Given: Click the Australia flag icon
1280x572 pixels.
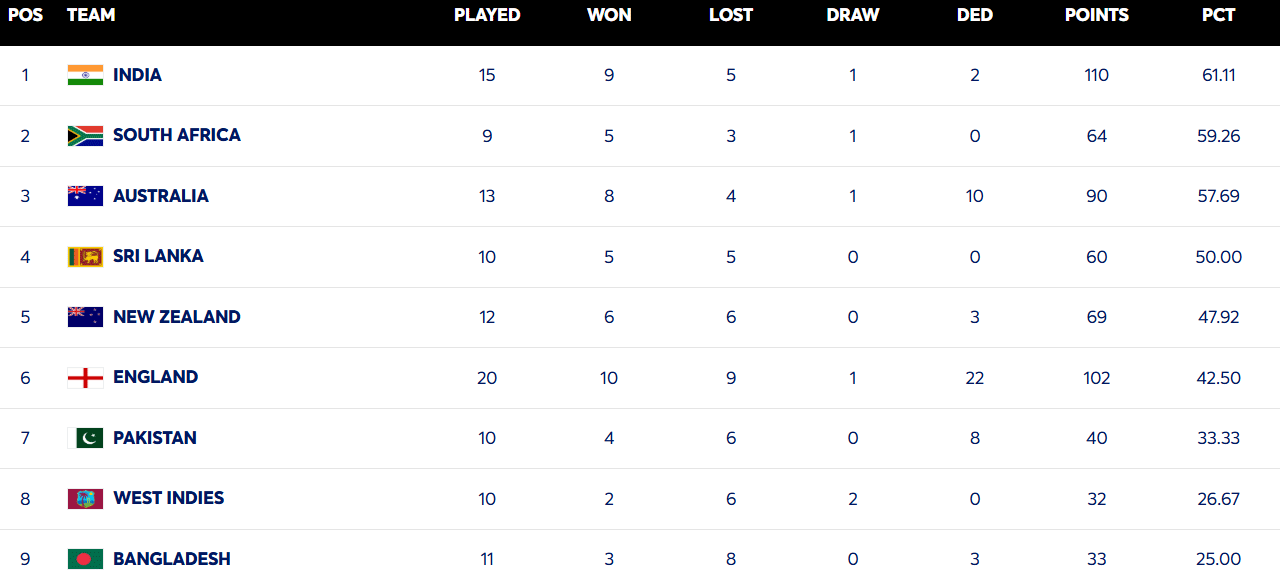Looking at the screenshot, I should 85,196.
